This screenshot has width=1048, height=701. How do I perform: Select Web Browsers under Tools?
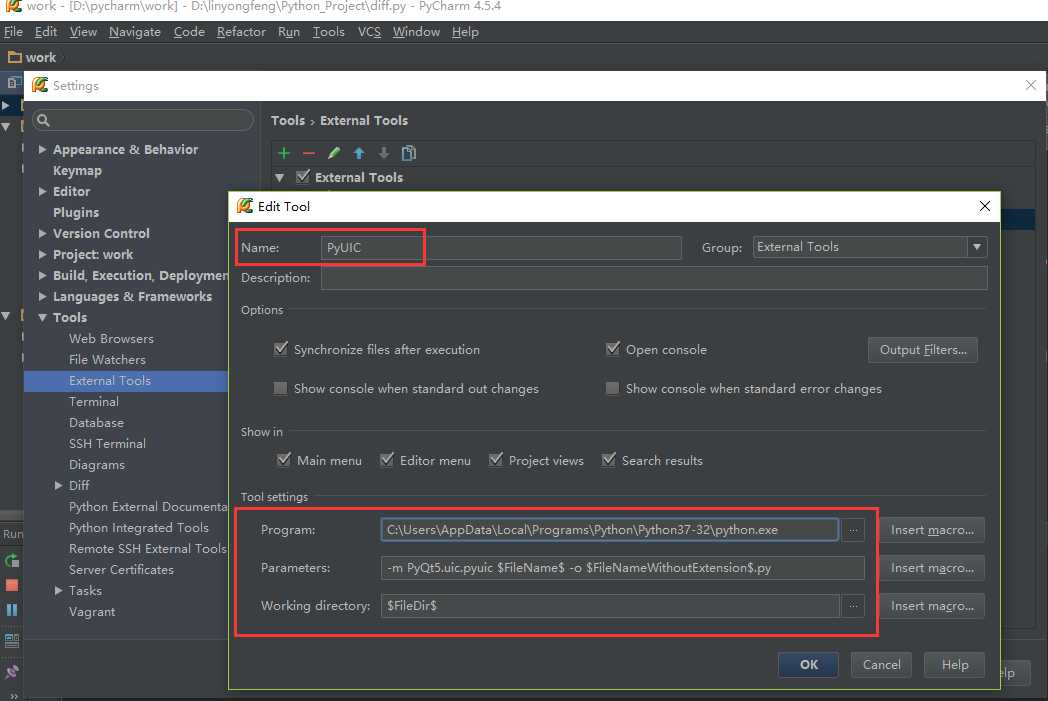click(x=111, y=339)
